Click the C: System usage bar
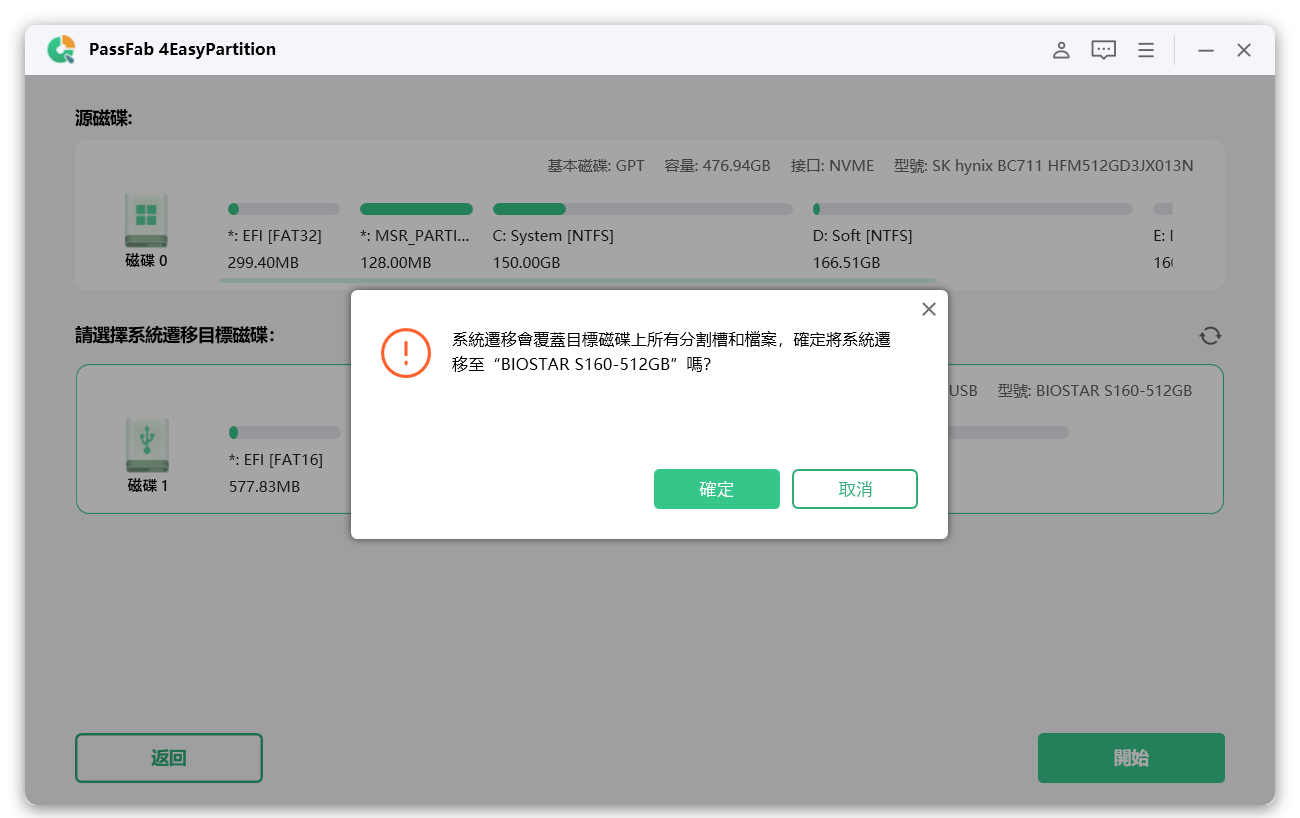The image size is (1300, 818). point(642,209)
